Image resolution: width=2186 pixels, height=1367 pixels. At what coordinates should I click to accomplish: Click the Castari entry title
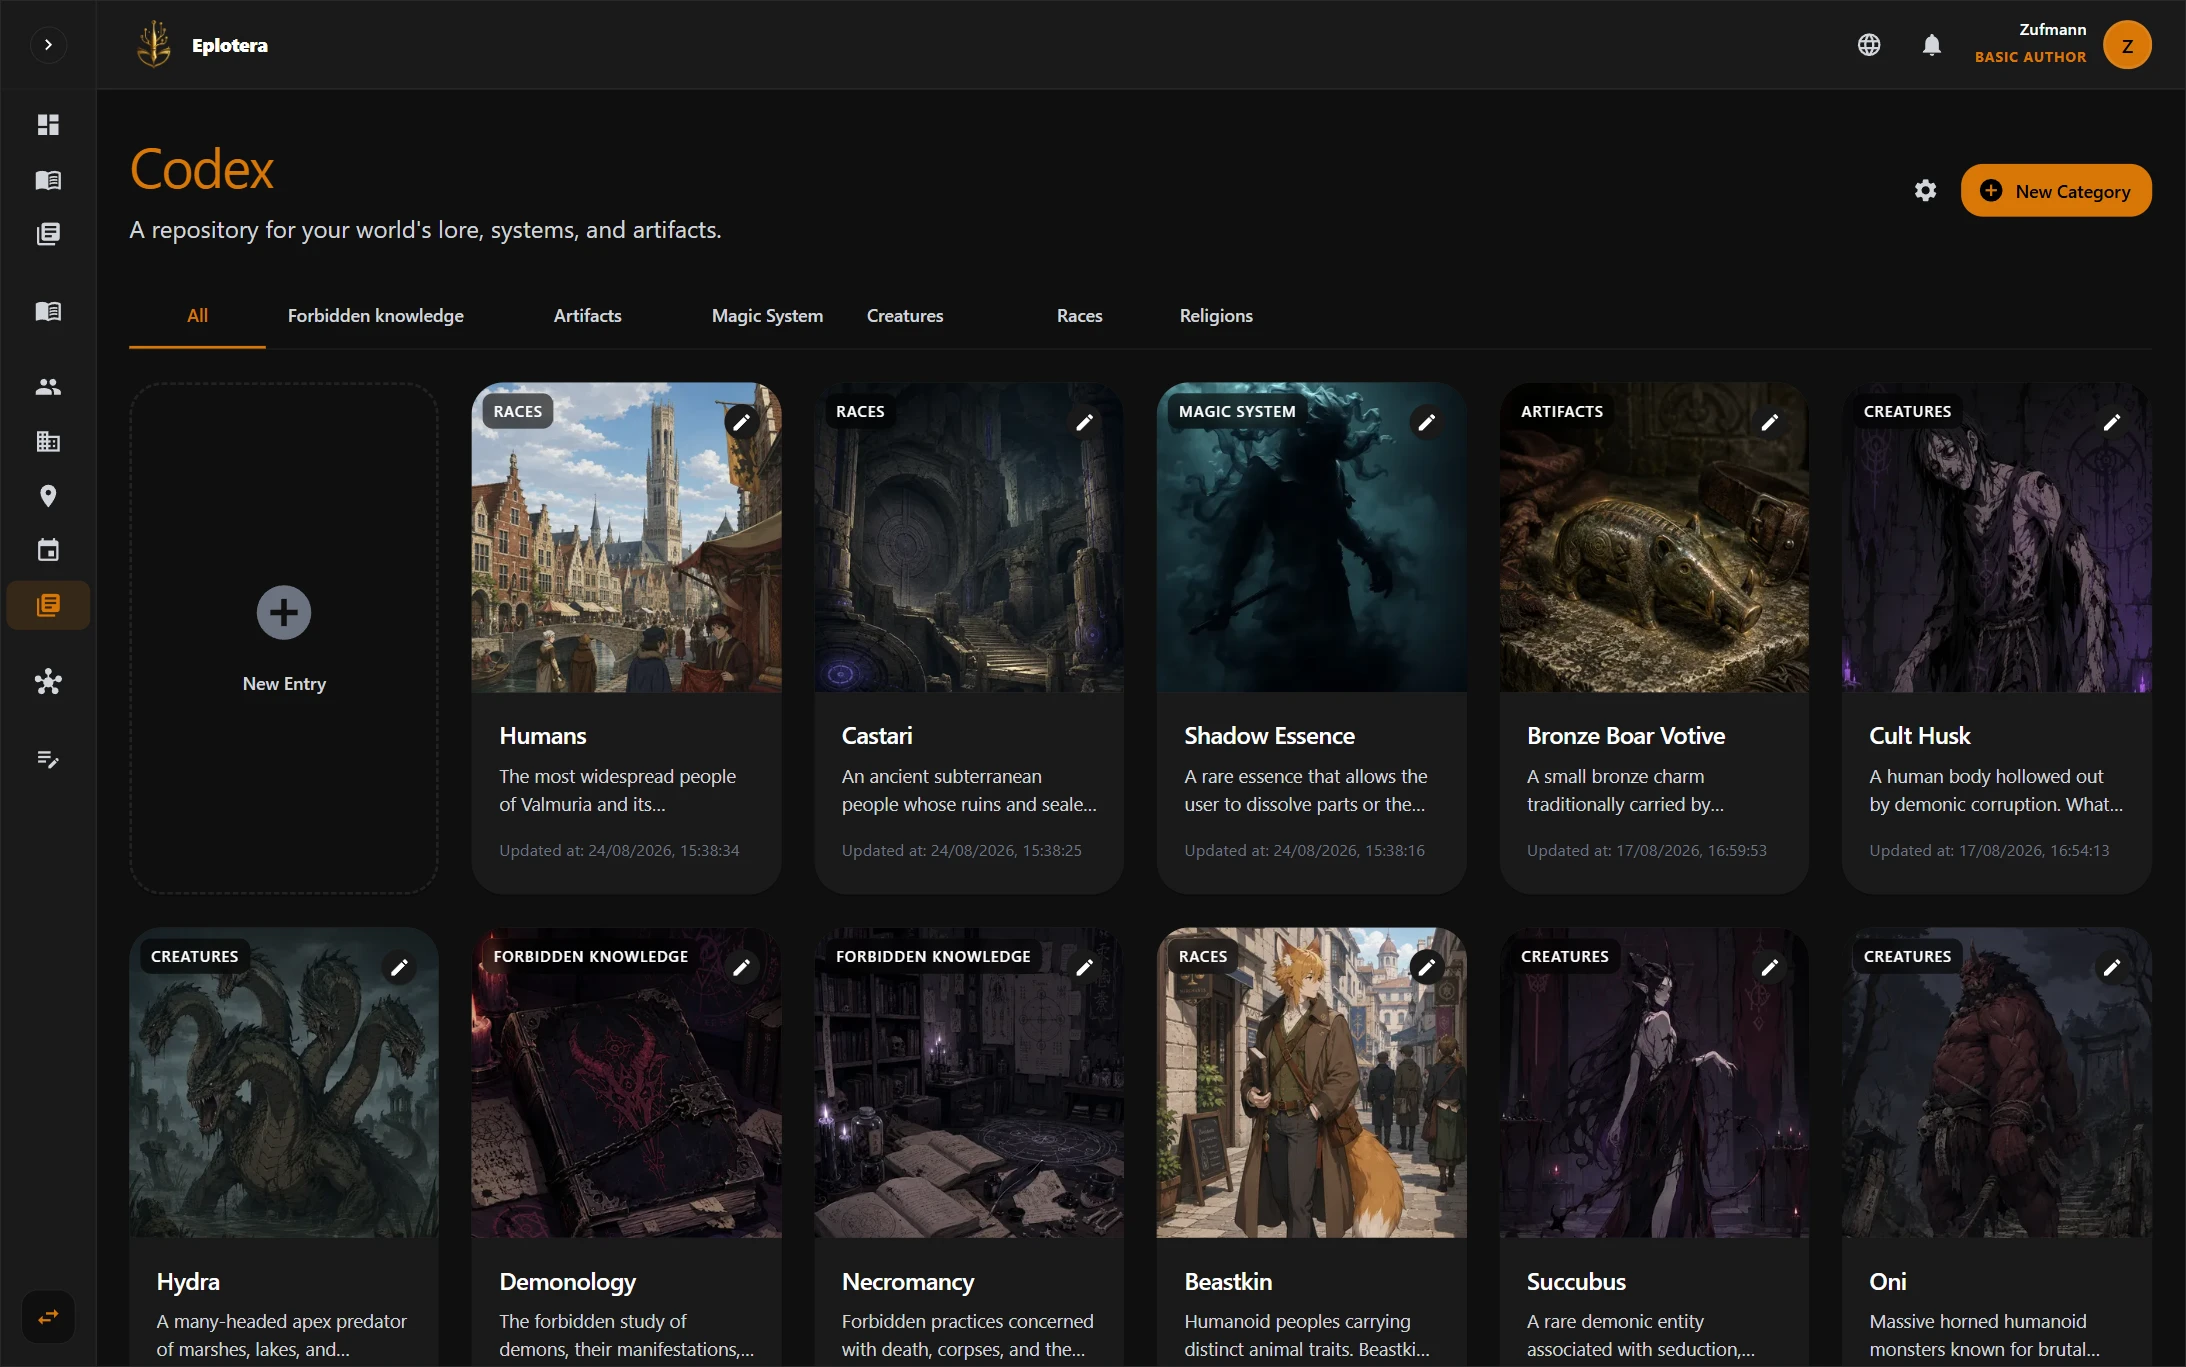click(877, 736)
